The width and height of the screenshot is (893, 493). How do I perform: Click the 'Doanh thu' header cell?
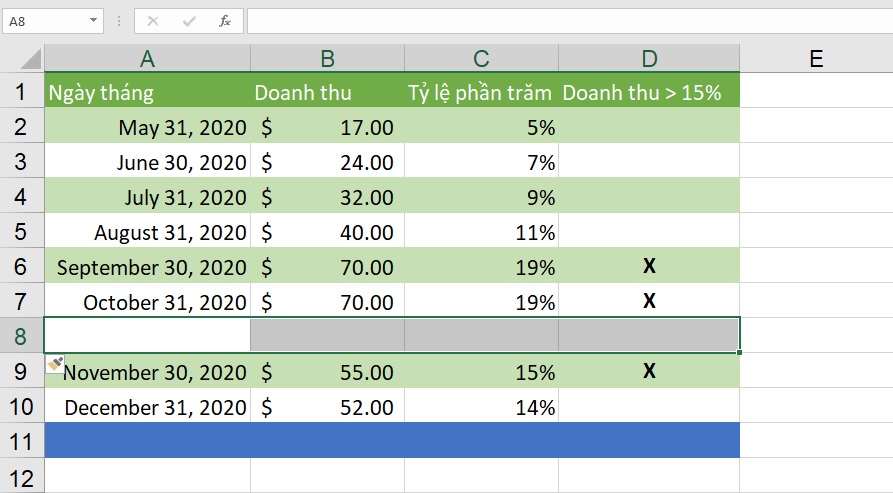(x=327, y=91)
